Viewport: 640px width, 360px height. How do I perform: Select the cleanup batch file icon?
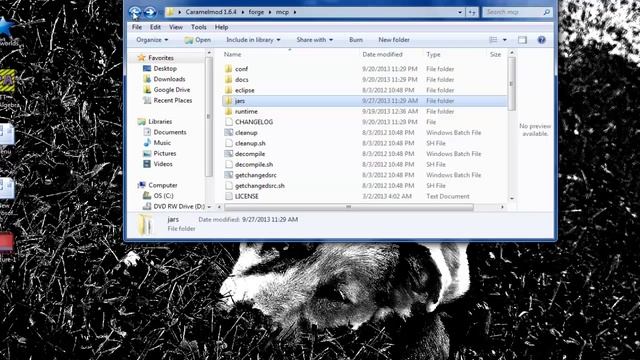pos(229,133)
